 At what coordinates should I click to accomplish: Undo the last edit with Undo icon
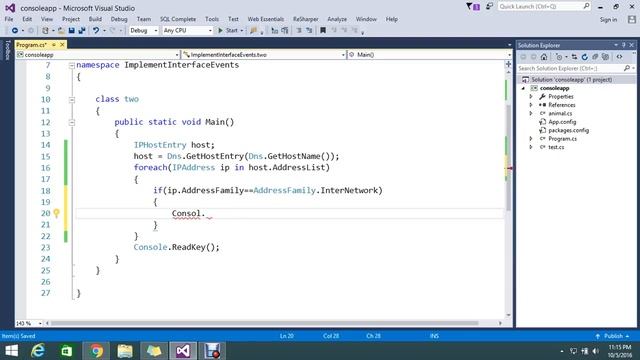click(x=96, y=31)
